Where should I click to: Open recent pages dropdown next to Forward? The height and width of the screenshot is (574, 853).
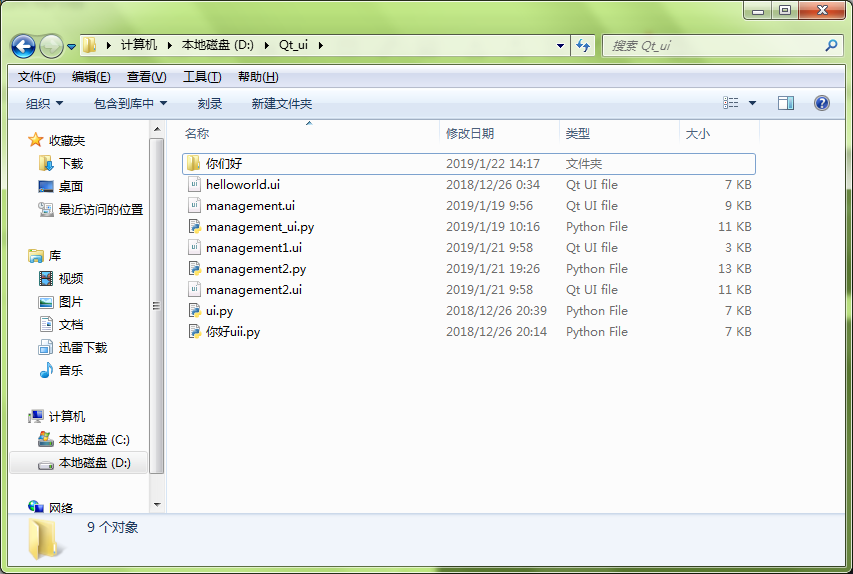[71, 47]
